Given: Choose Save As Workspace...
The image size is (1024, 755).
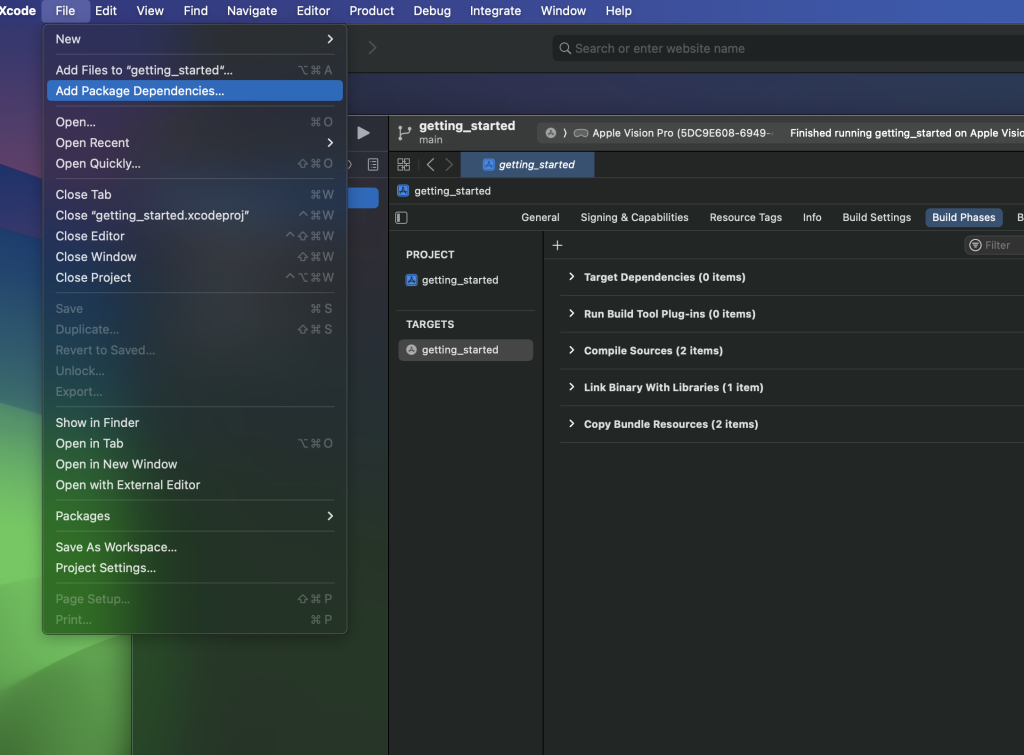Looking at the screenshot, I should click(x=195, y=547).
